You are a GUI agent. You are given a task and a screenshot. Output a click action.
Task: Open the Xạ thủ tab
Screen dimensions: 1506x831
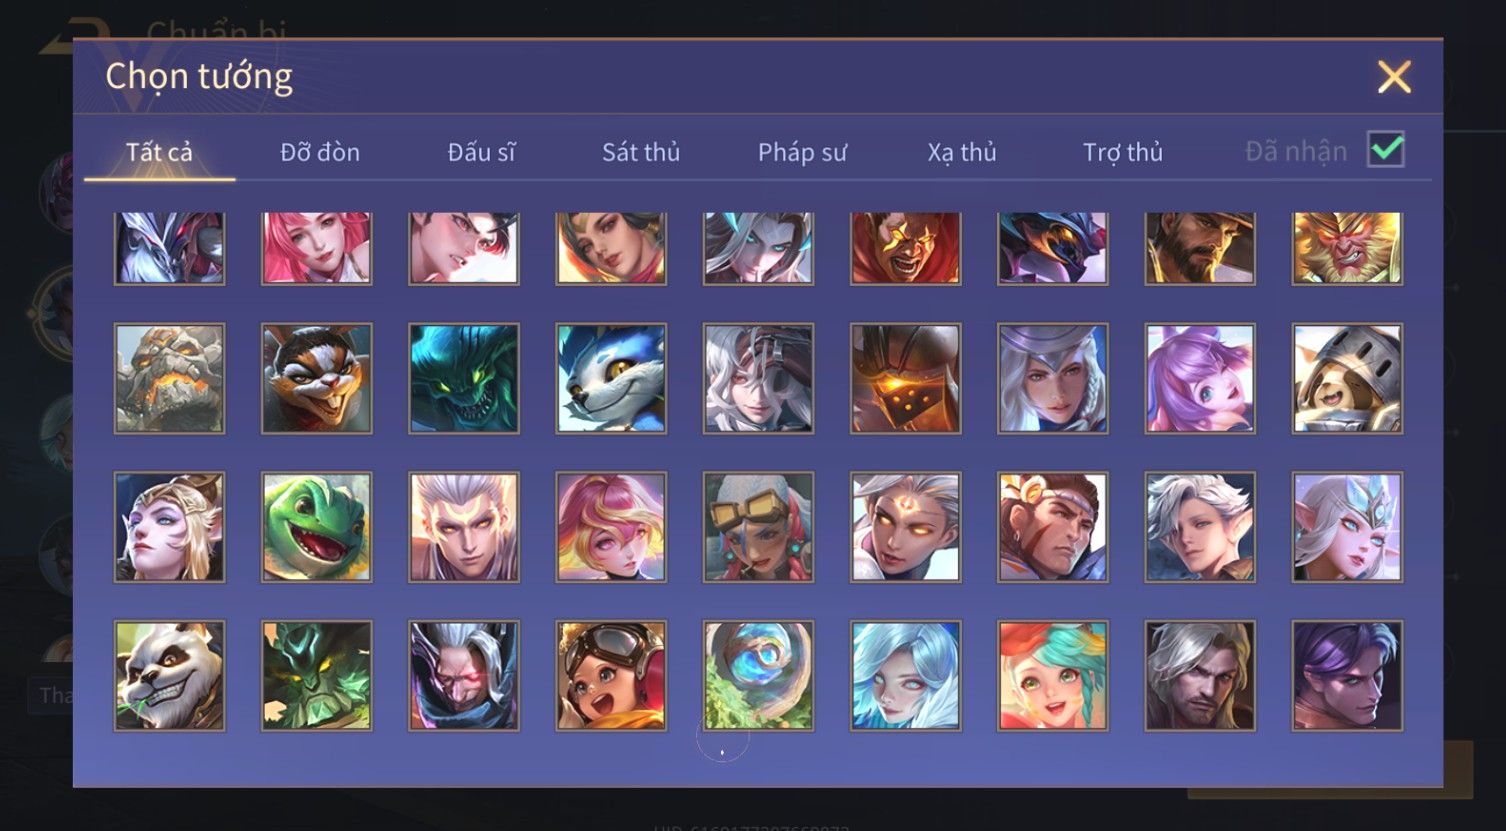point(962,152)
